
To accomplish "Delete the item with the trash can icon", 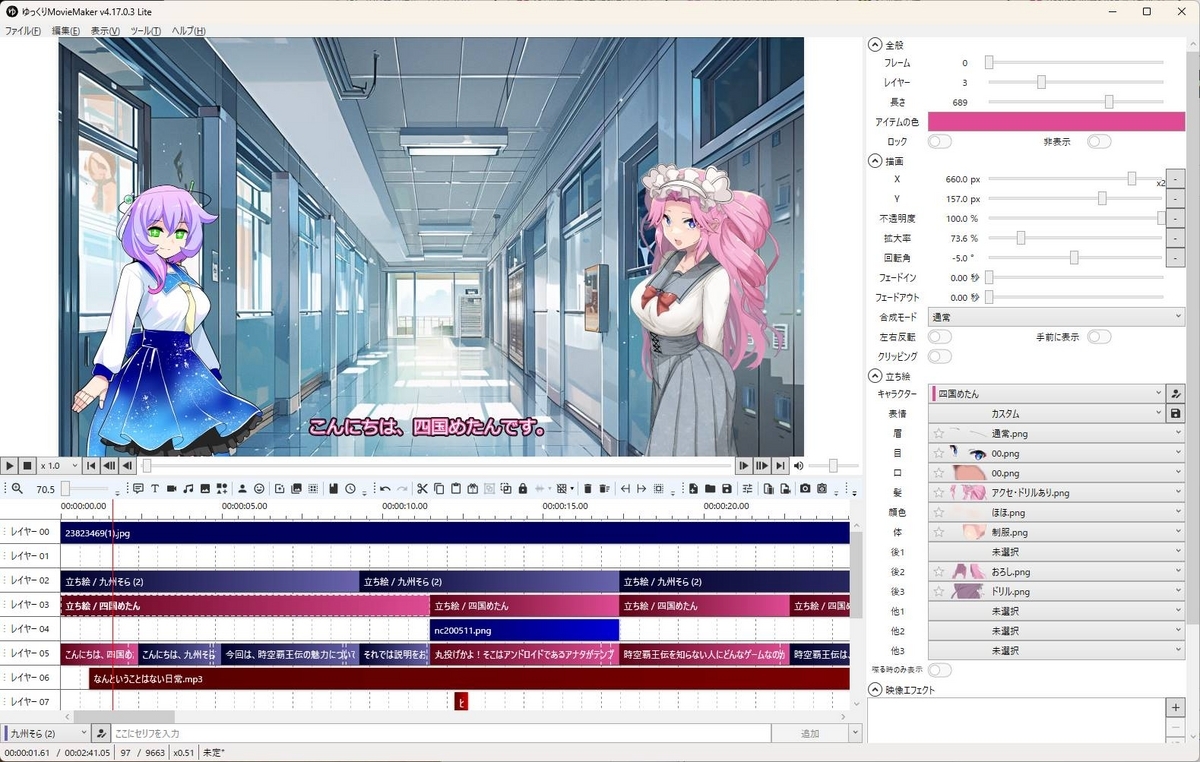I will tap(587, 489).
